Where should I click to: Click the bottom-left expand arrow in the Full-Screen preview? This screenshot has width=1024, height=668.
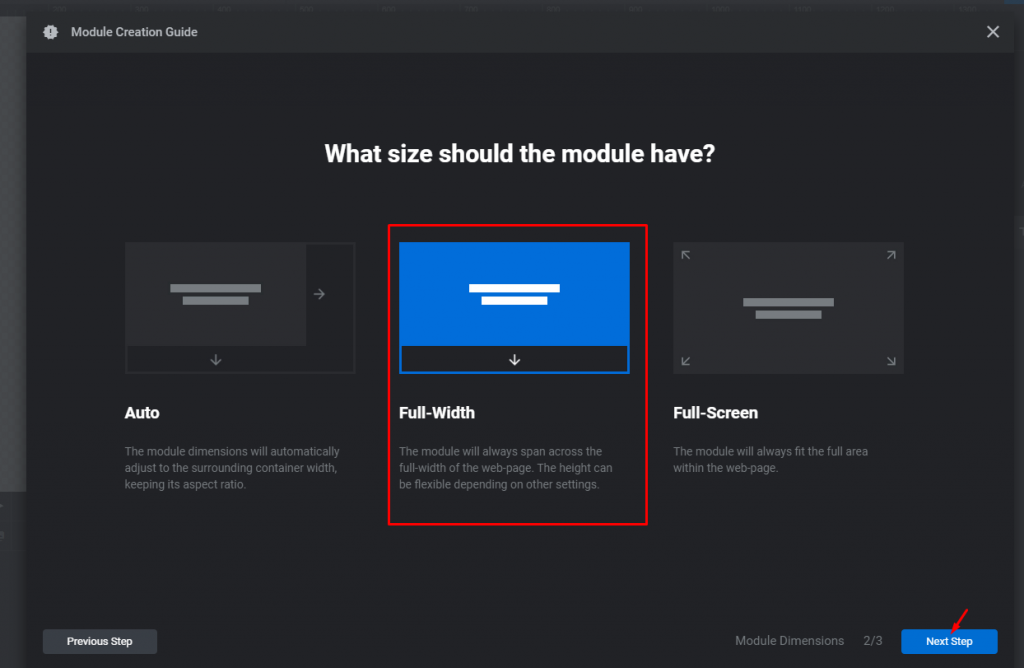coord(686,361)
